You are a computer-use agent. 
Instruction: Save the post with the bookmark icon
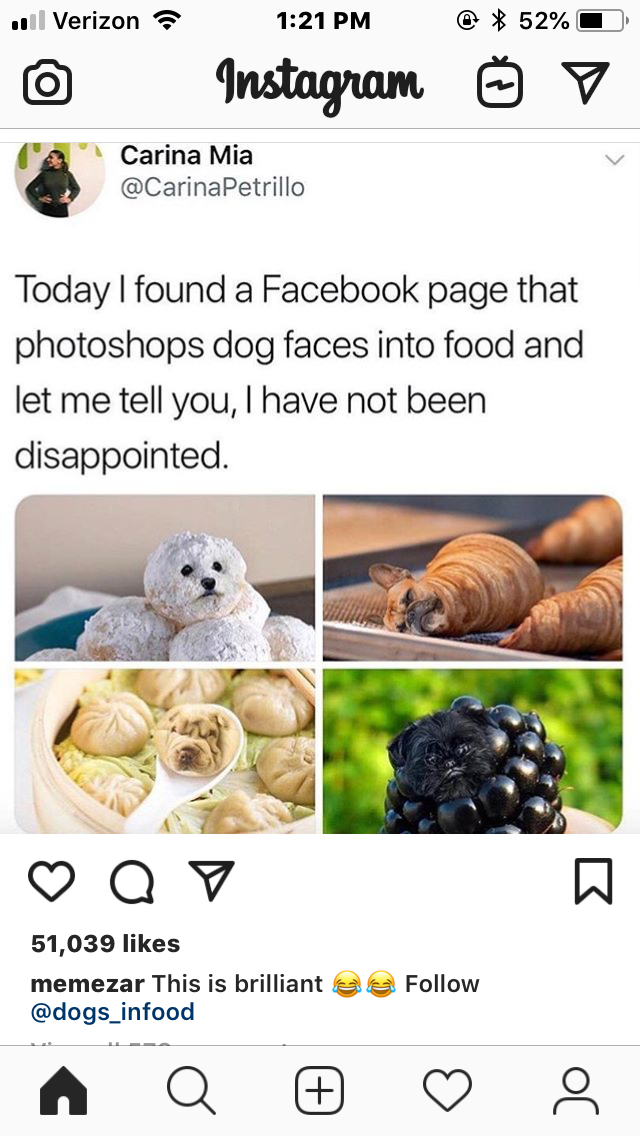[594, 881]
